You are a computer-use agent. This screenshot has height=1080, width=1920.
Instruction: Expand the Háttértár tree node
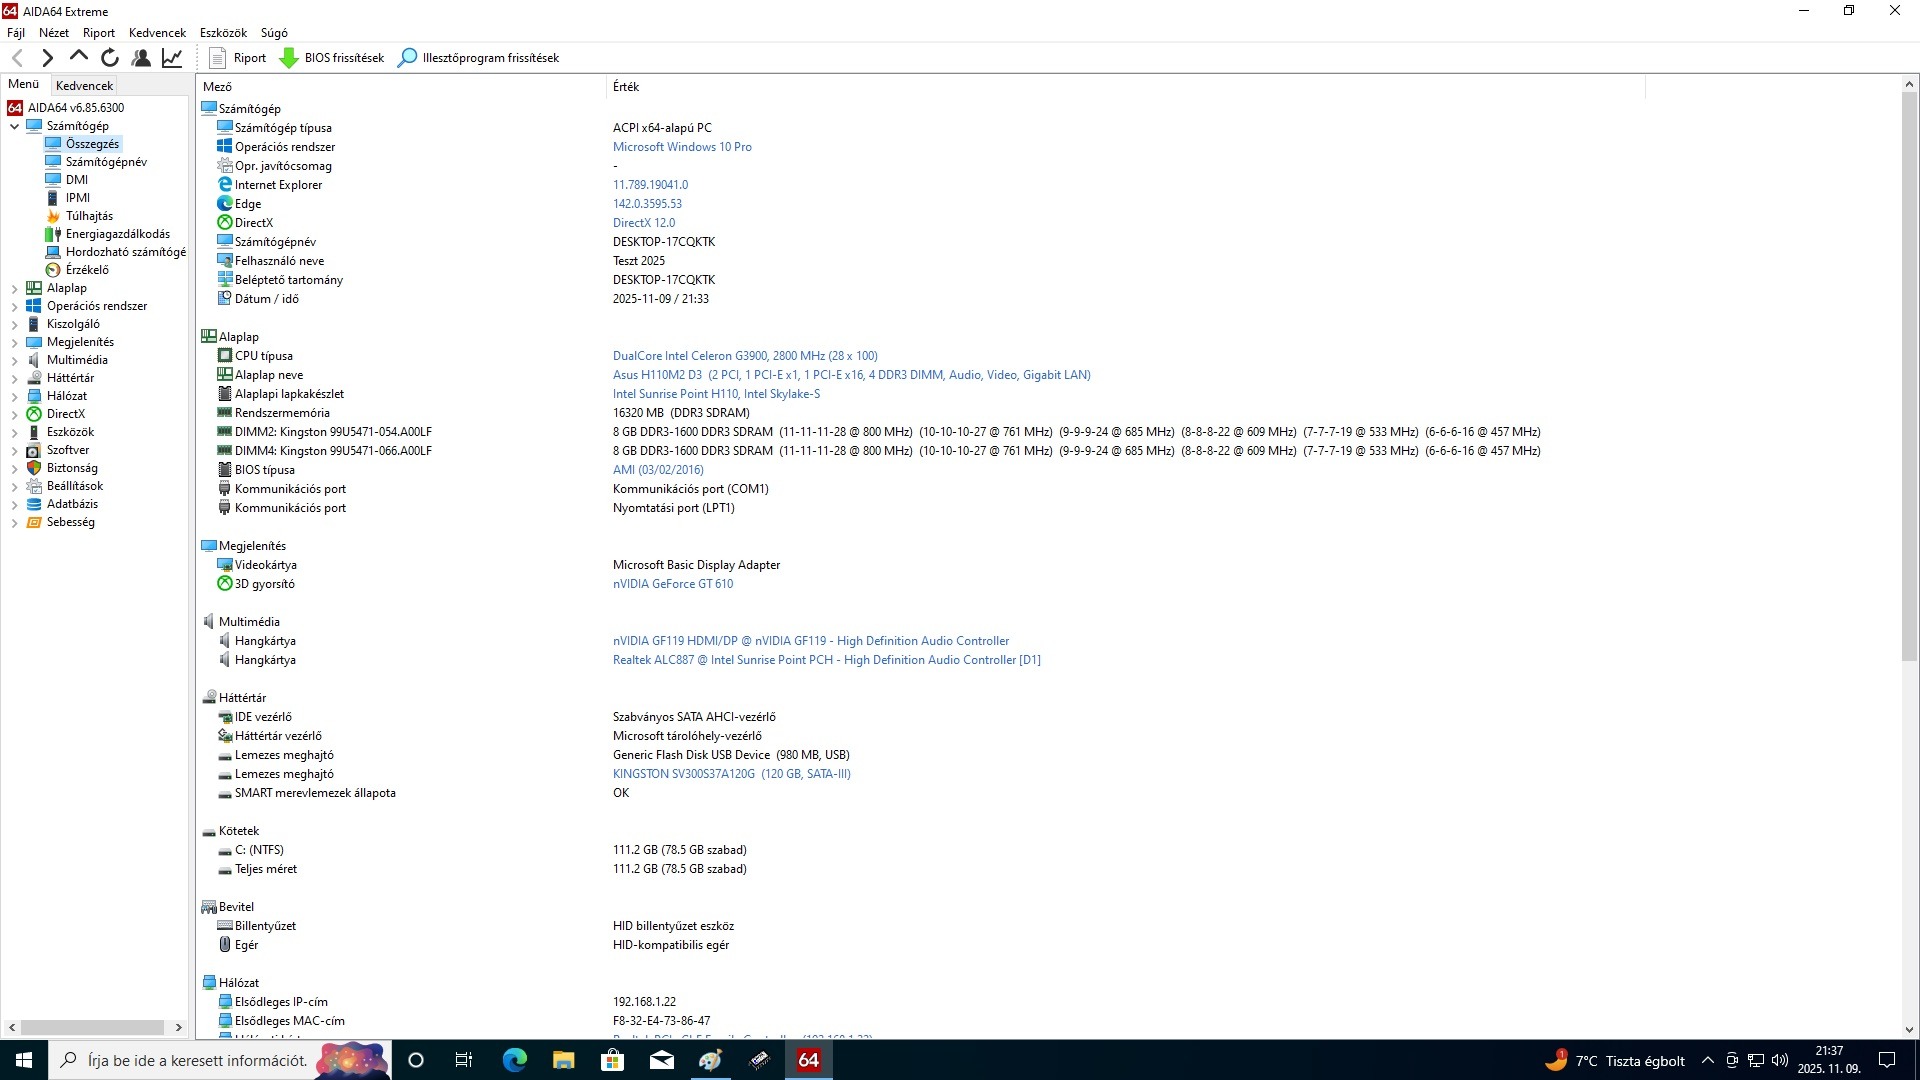[14, 379]
